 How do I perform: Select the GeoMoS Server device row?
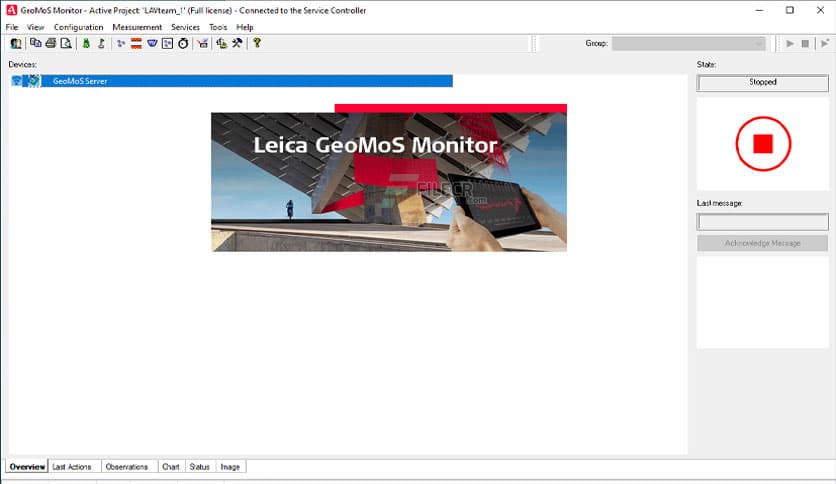[231, 81]
